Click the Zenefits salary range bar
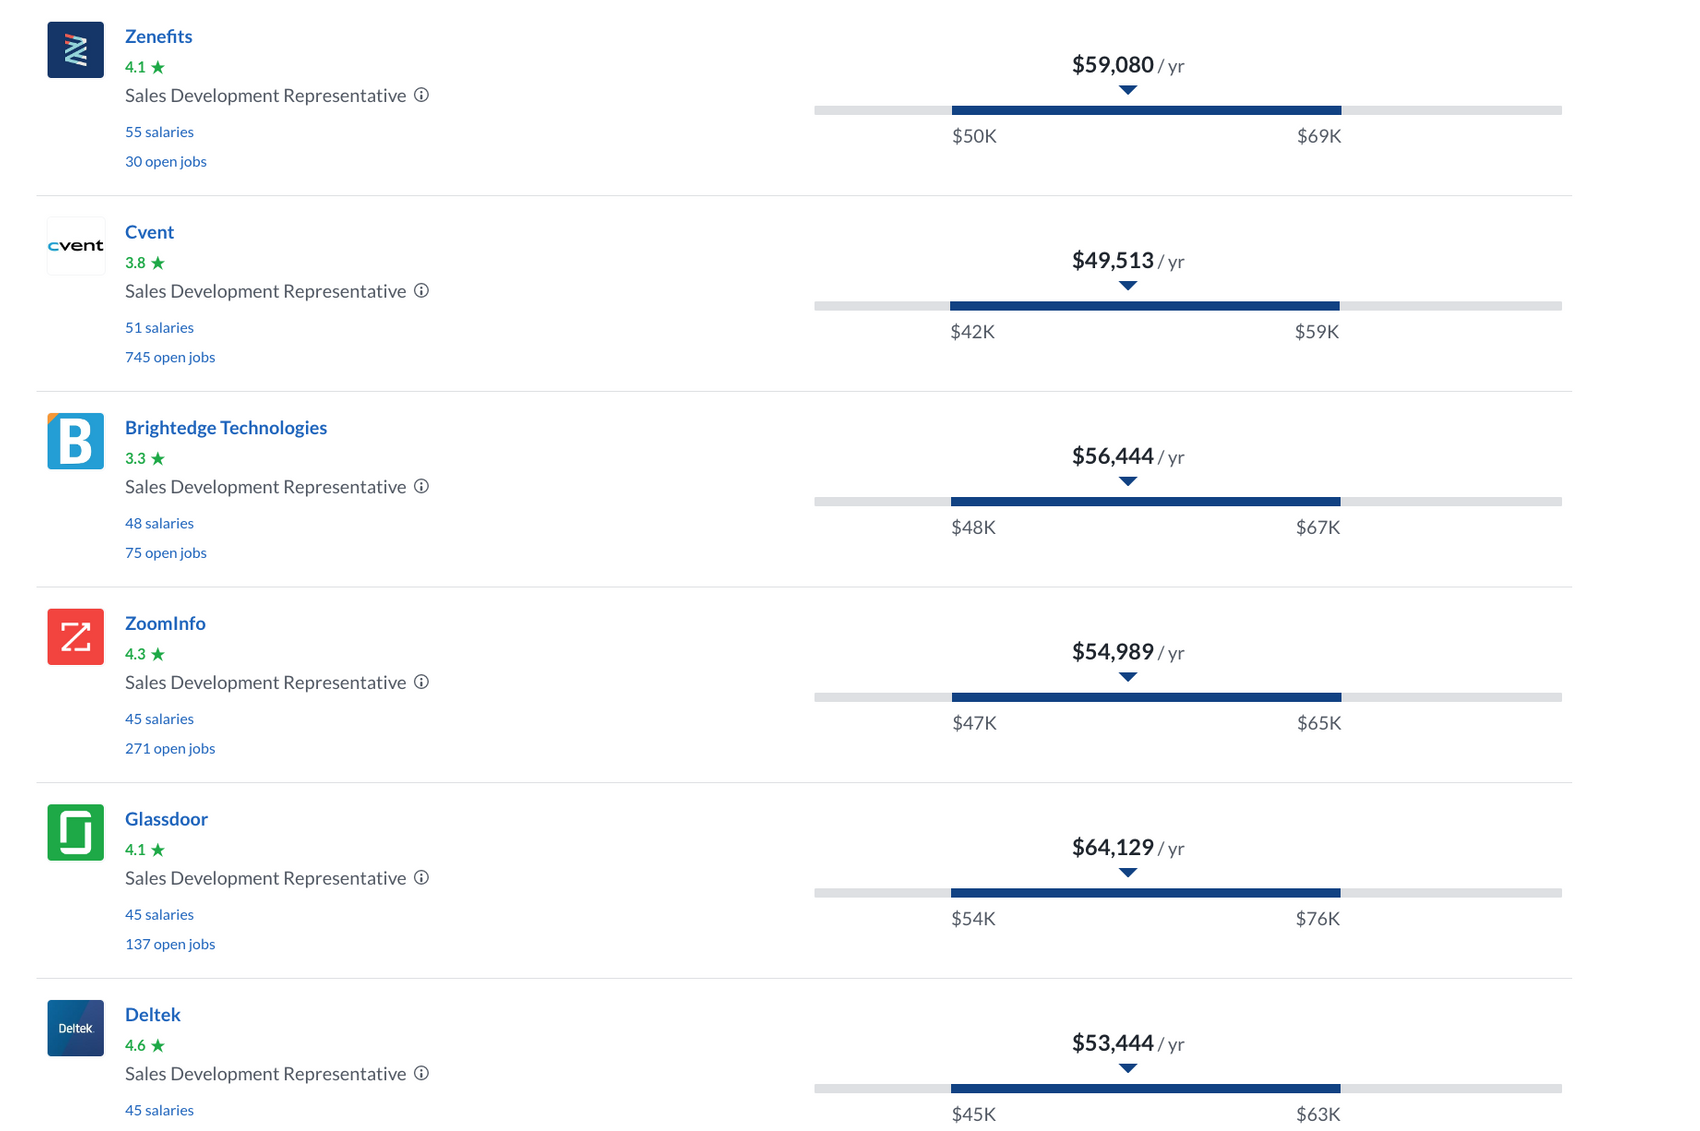The height and width of the screenshot is (1131, 1700). [x=1188, y=110]
